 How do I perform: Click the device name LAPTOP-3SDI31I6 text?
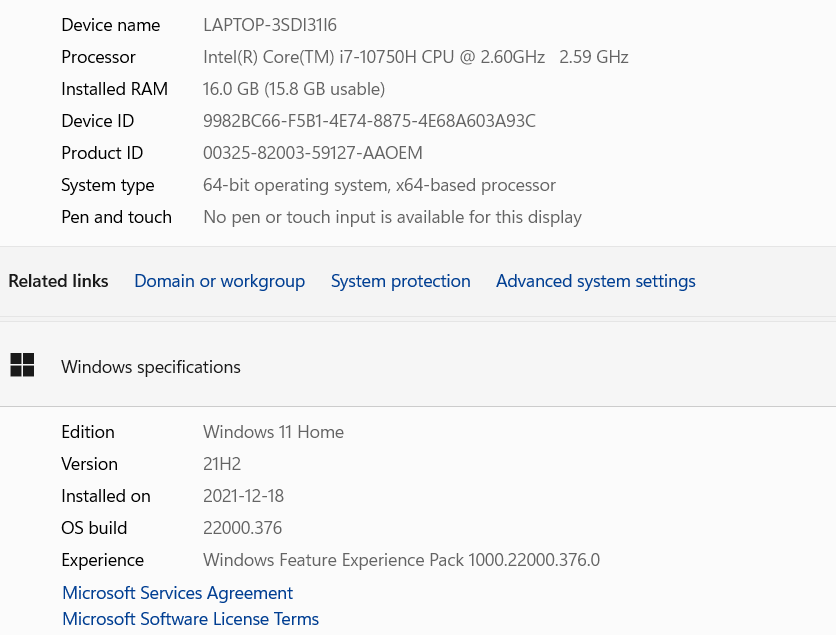click(x=270, y=25)
